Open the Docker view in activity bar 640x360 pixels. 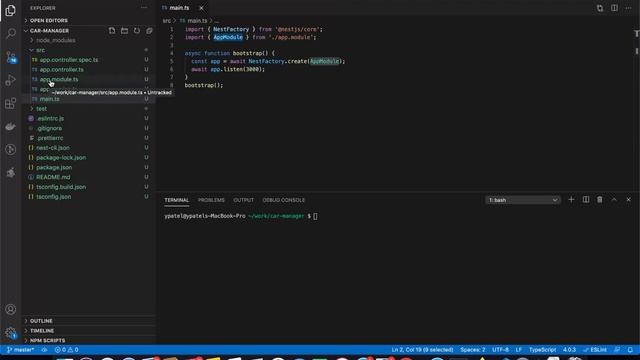point(11,127)
